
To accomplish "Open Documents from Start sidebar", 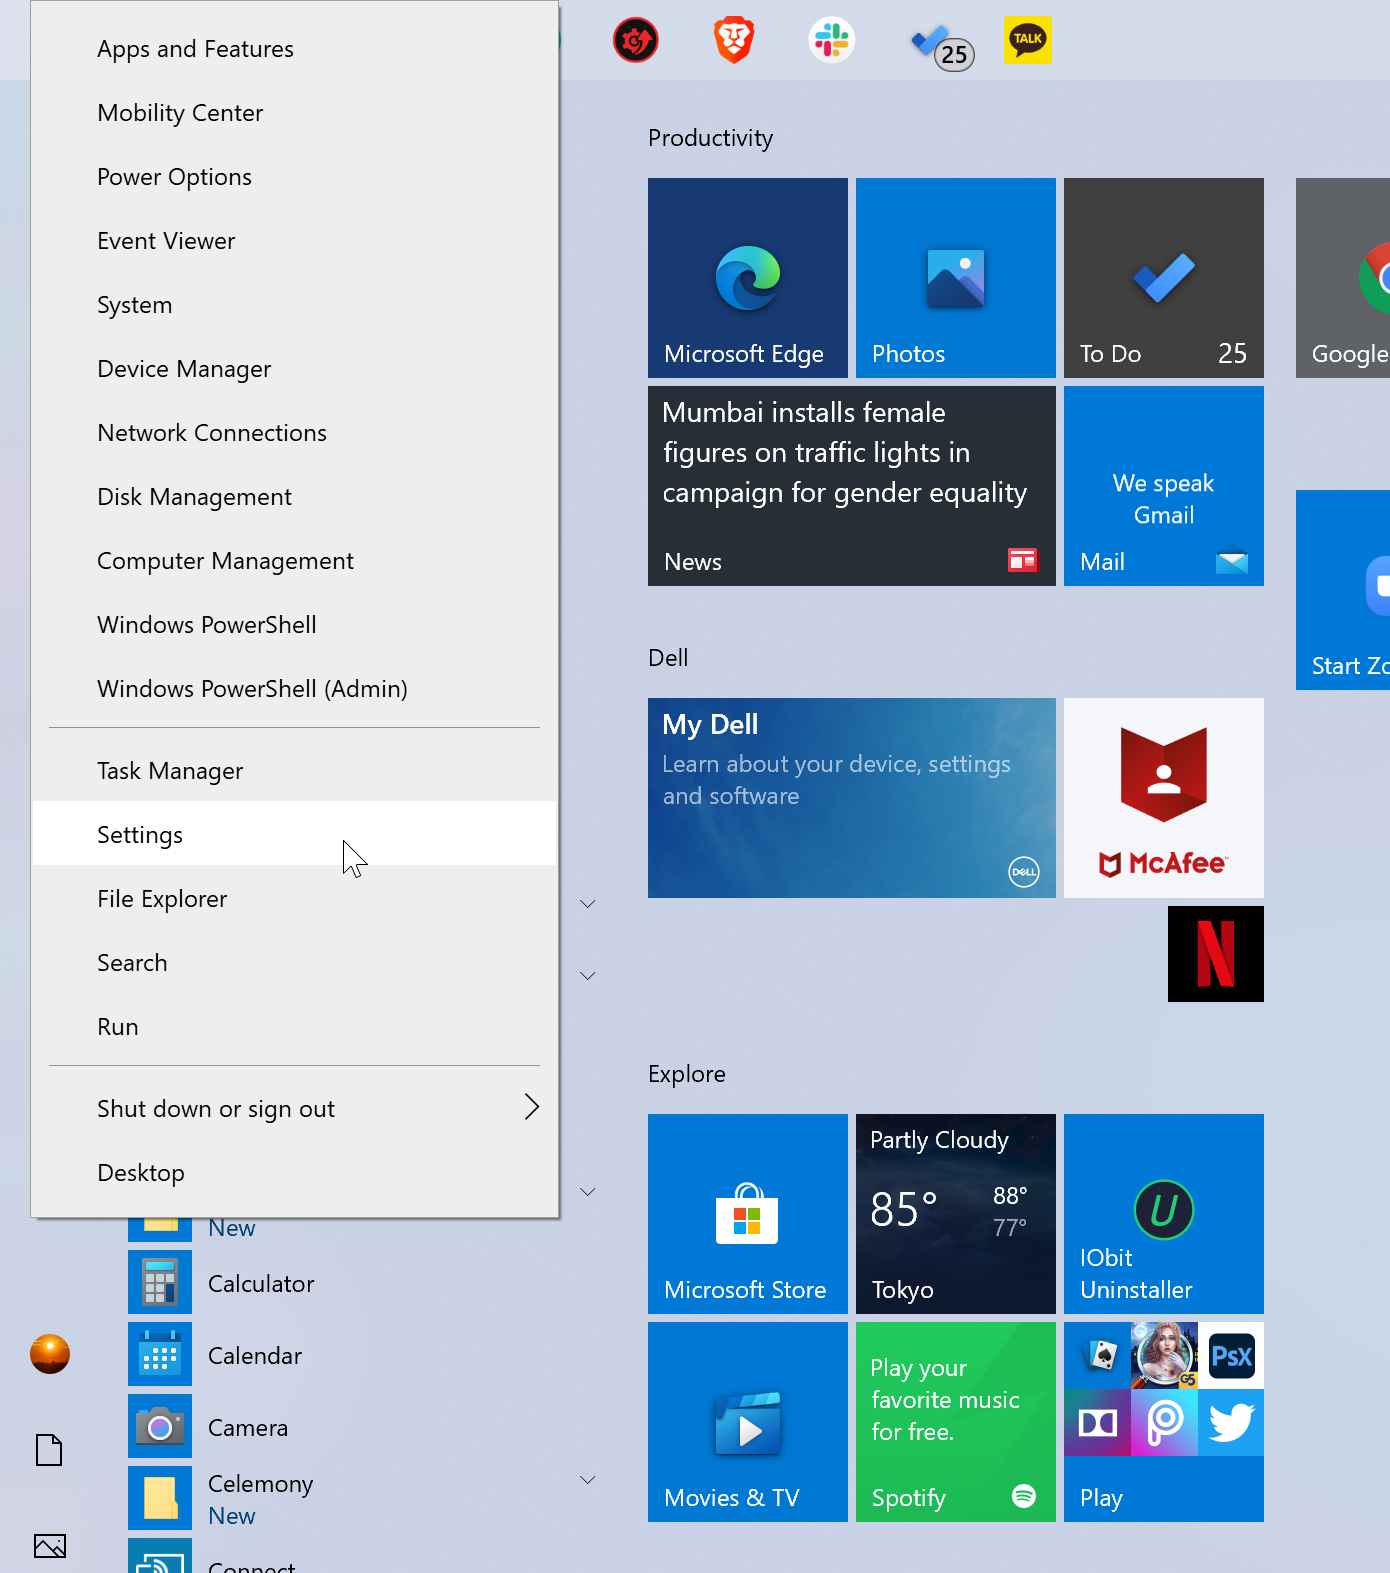I will (x=49, y=1450).
